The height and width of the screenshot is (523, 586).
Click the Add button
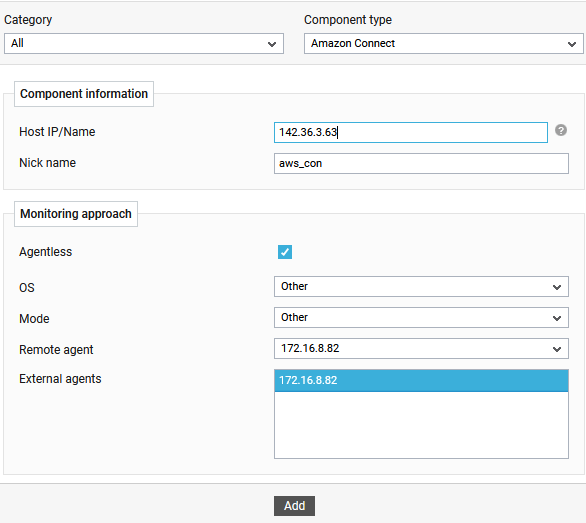pos(294,506)
